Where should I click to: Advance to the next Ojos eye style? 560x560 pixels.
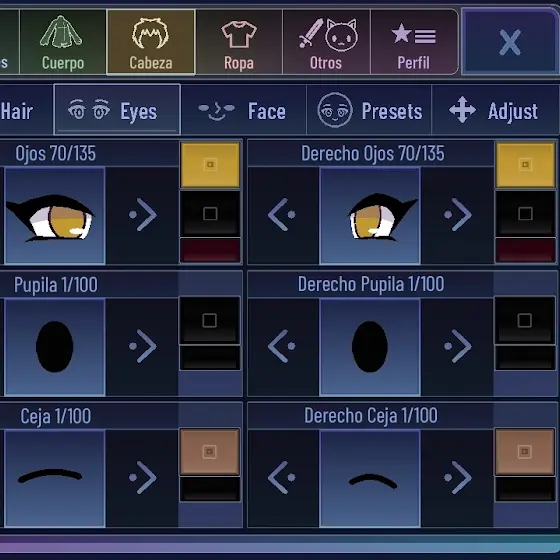pyautogui.click(x=142, y=215)
